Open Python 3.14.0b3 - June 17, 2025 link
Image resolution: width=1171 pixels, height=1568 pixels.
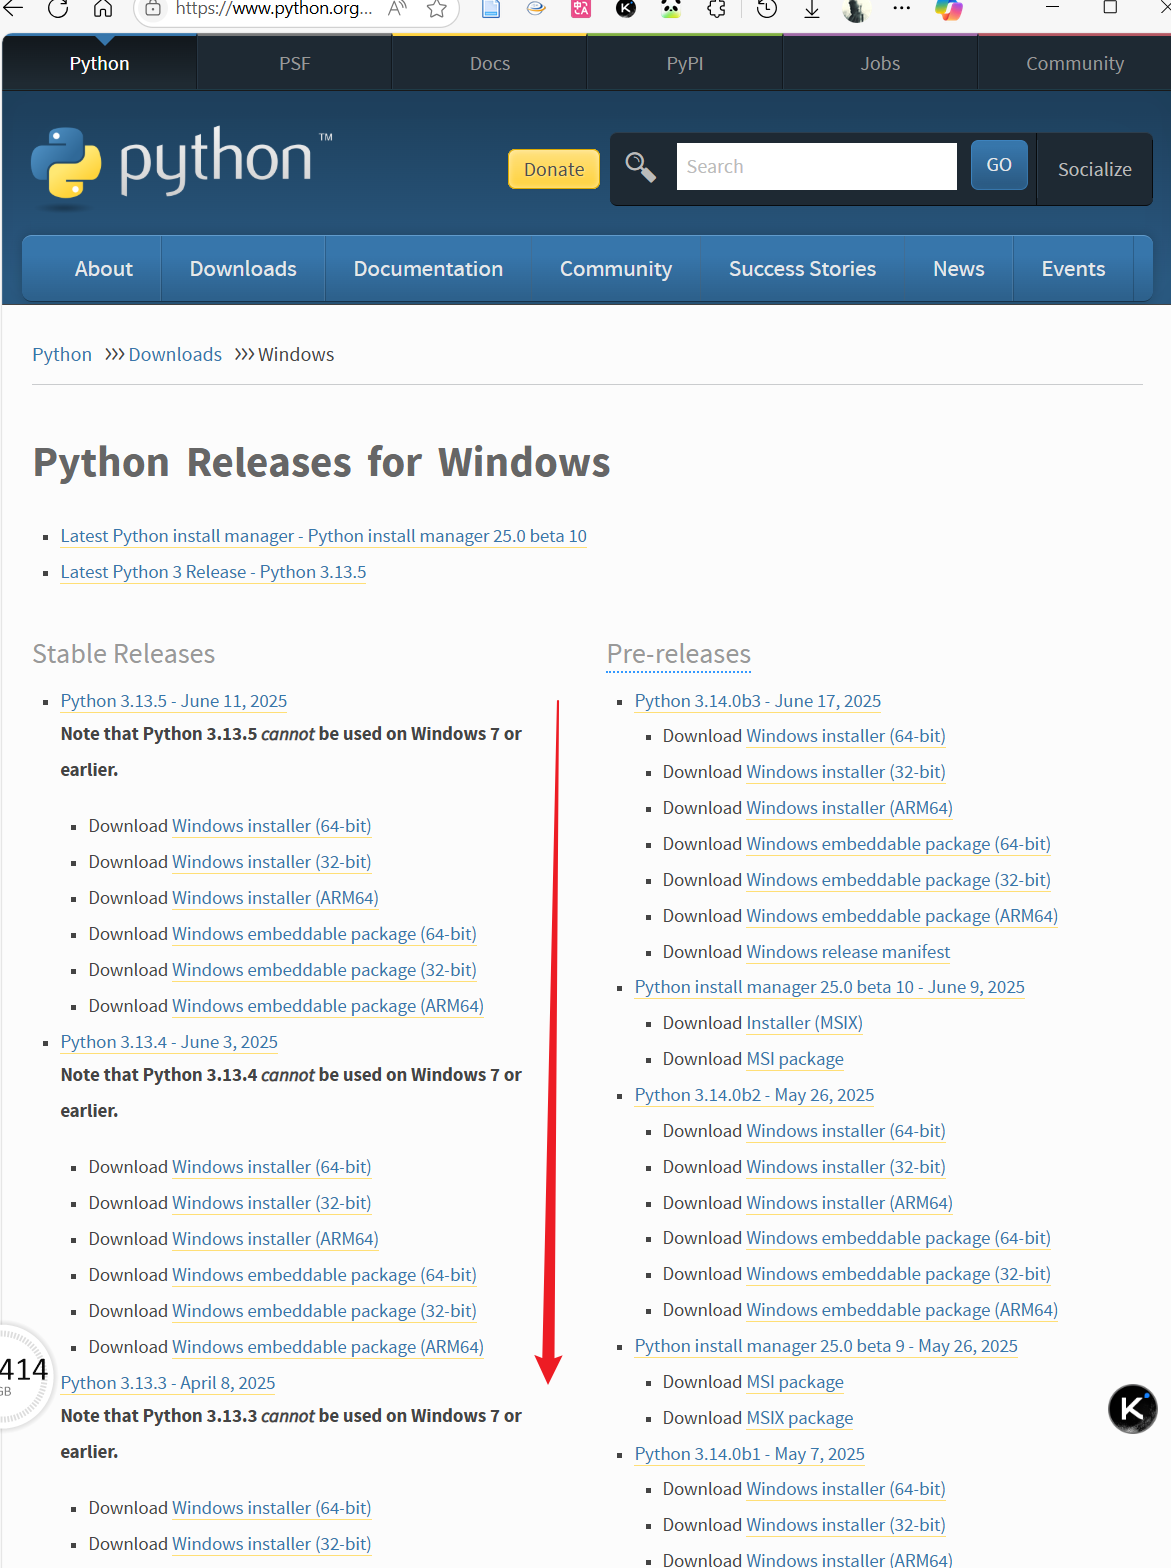757,701
